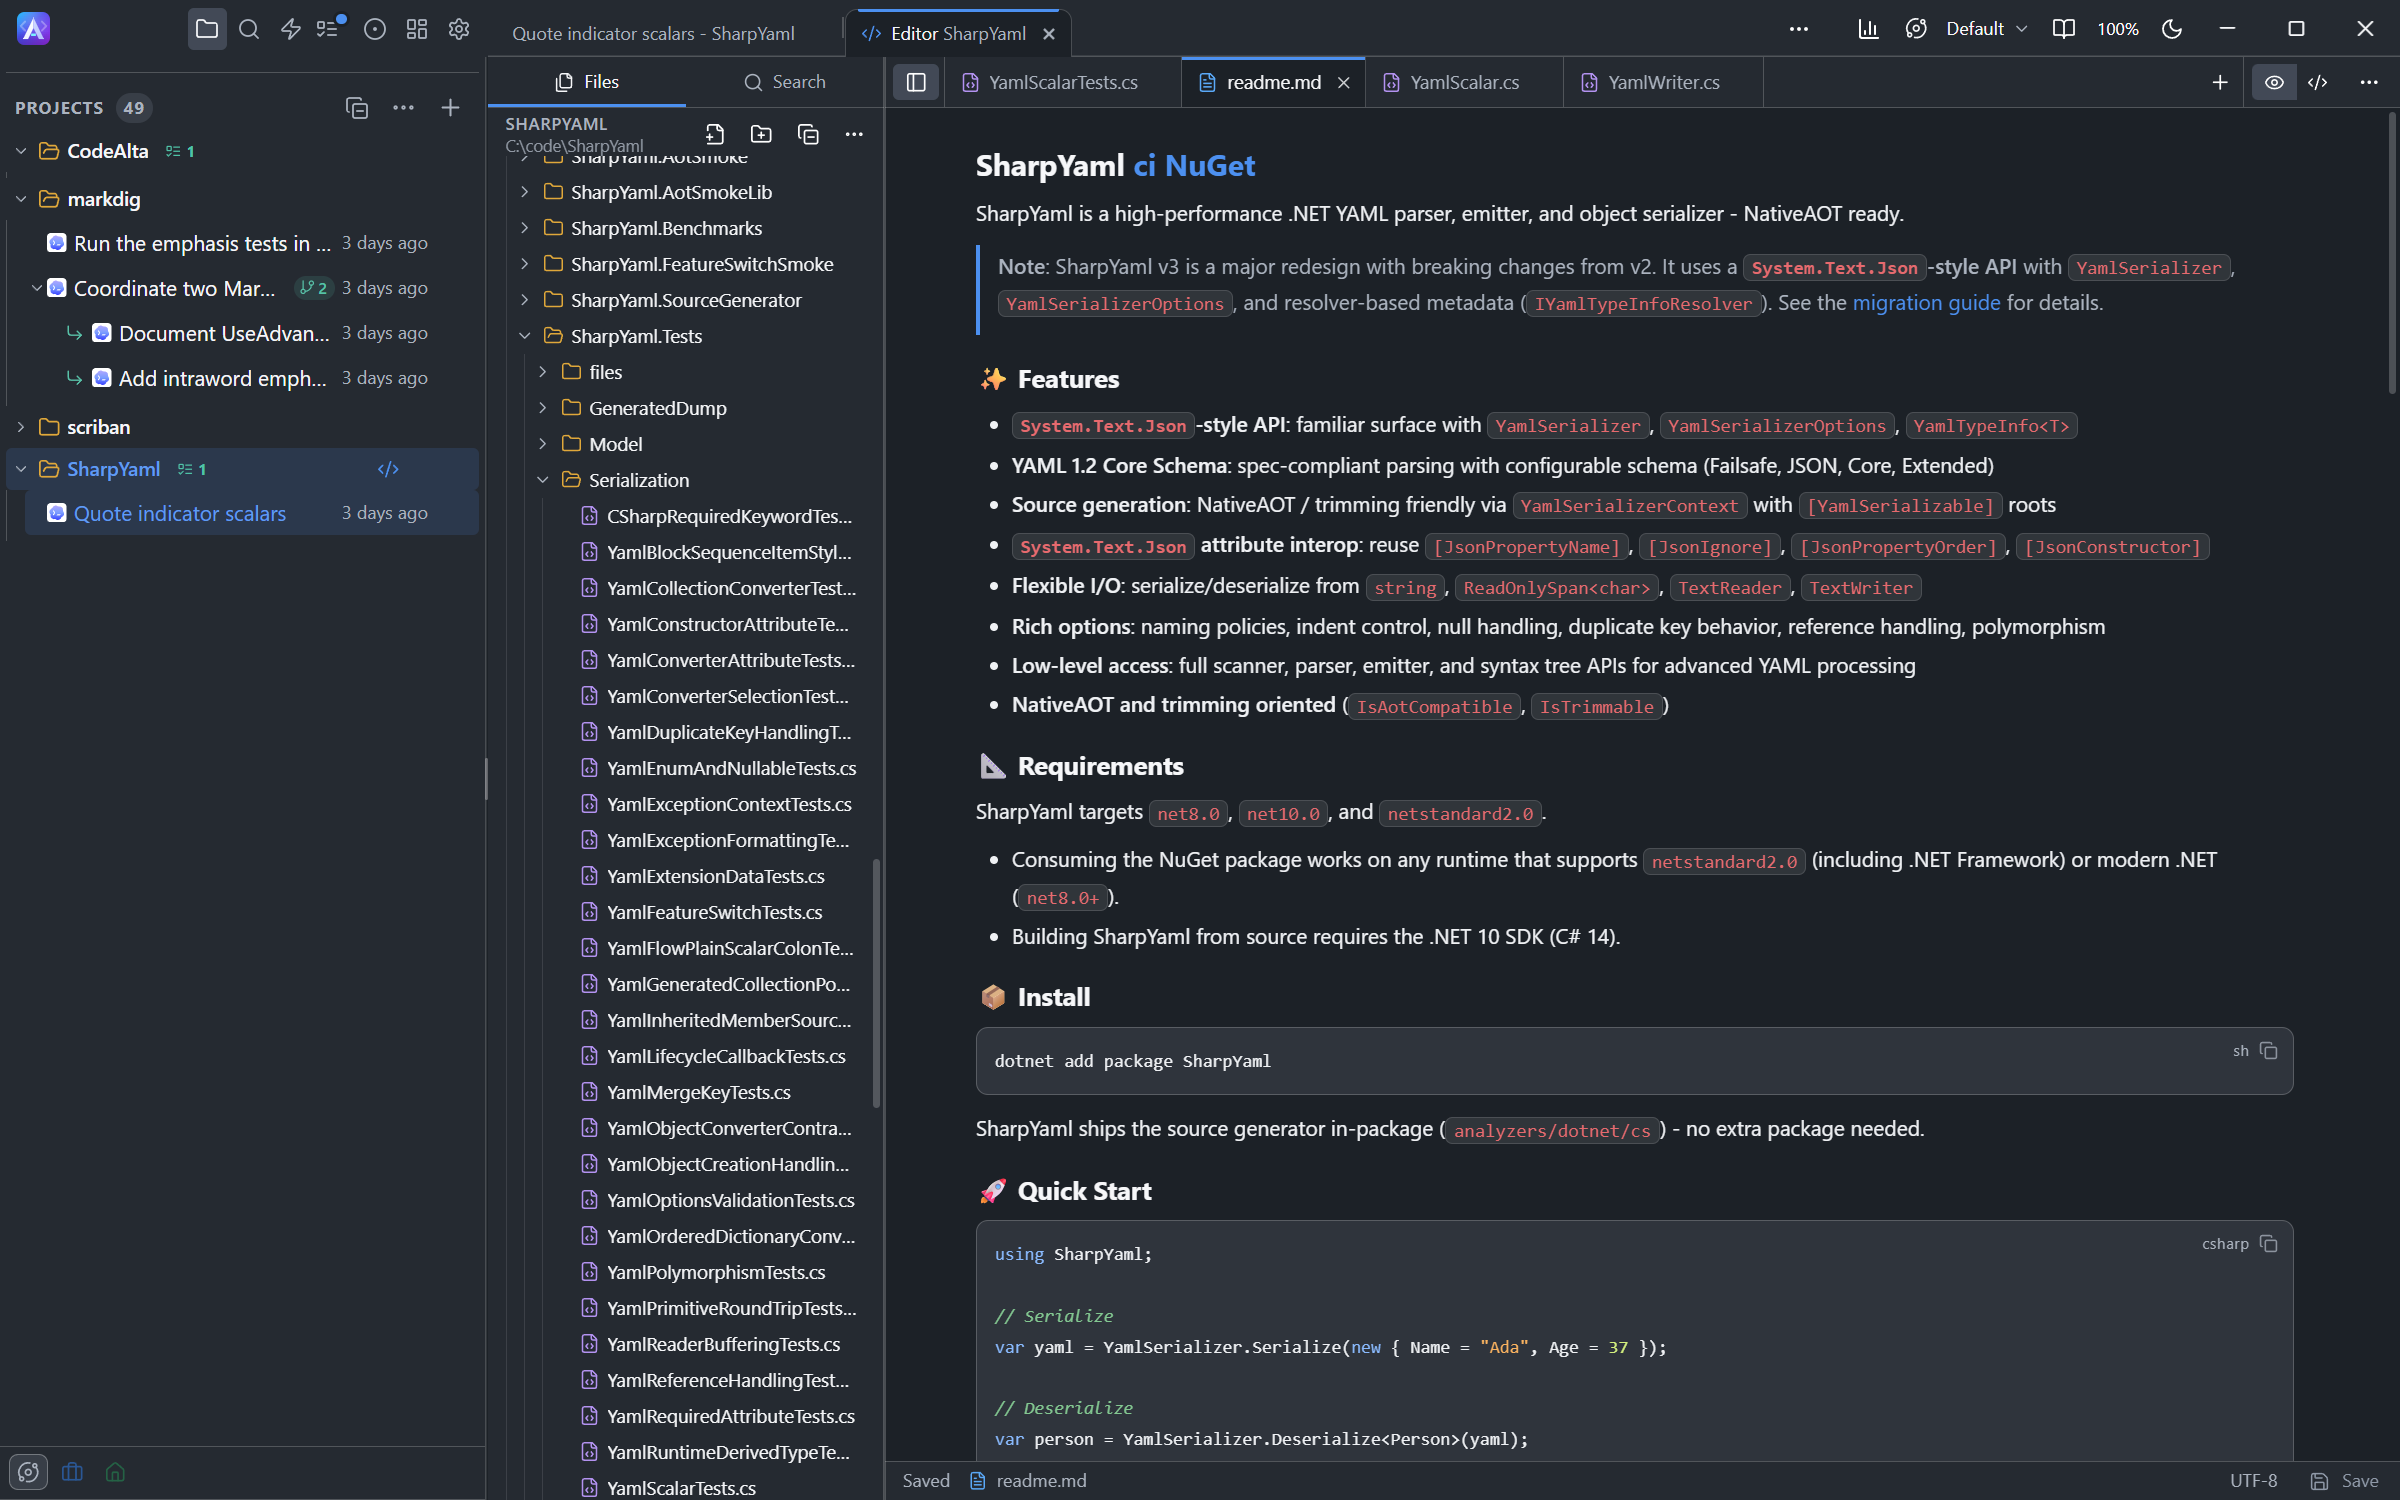
Task: Open Quote indicator scalars - SharpYaml tab
Action: click(653, 34)
